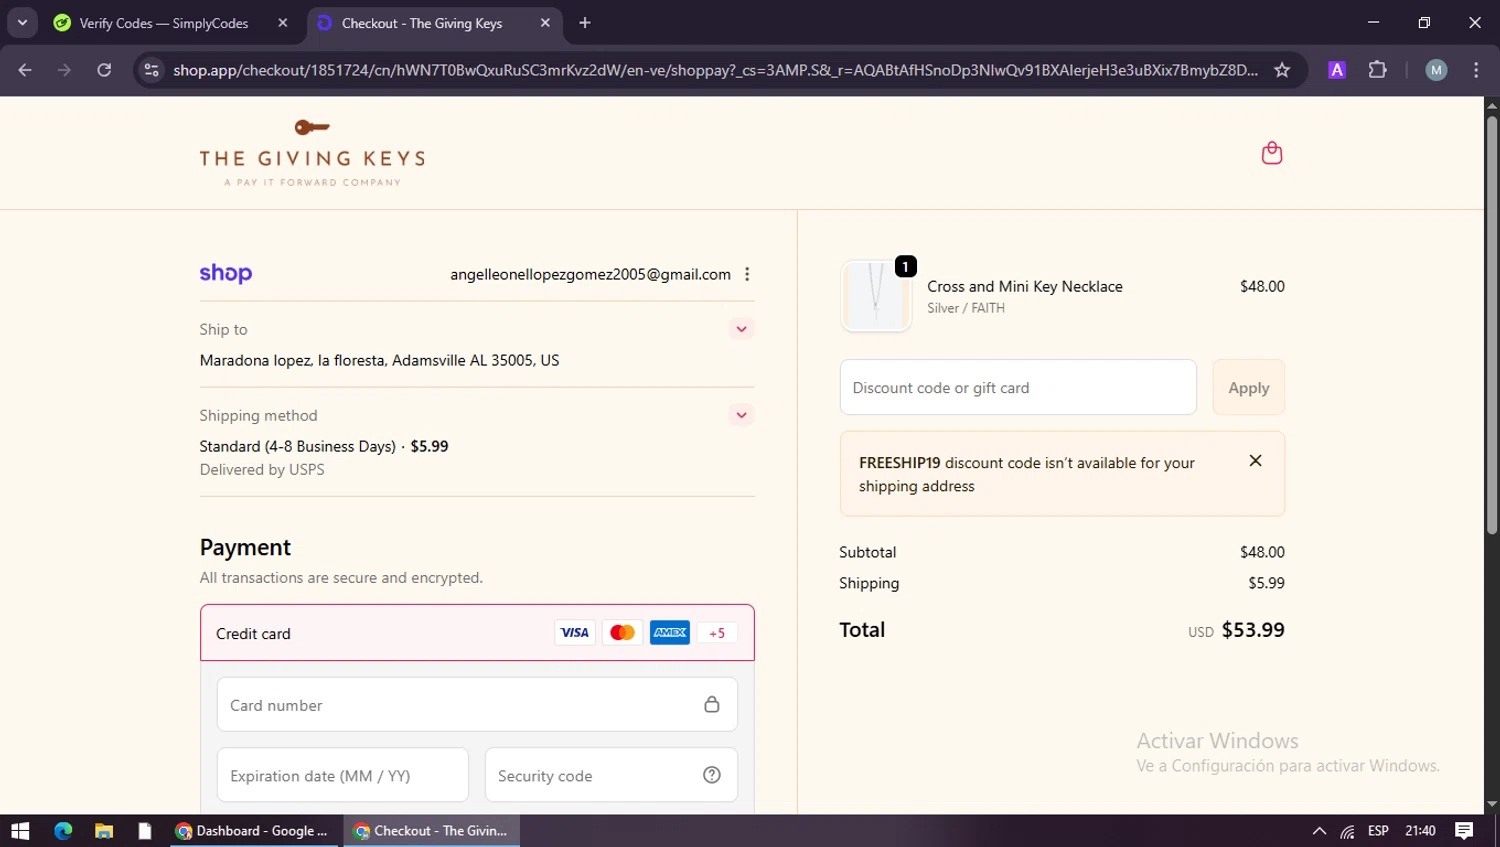This screenshot has height=847, width=1500.
Task: Open the network Wi-Fi tray icon
Action: [1348, 831]
